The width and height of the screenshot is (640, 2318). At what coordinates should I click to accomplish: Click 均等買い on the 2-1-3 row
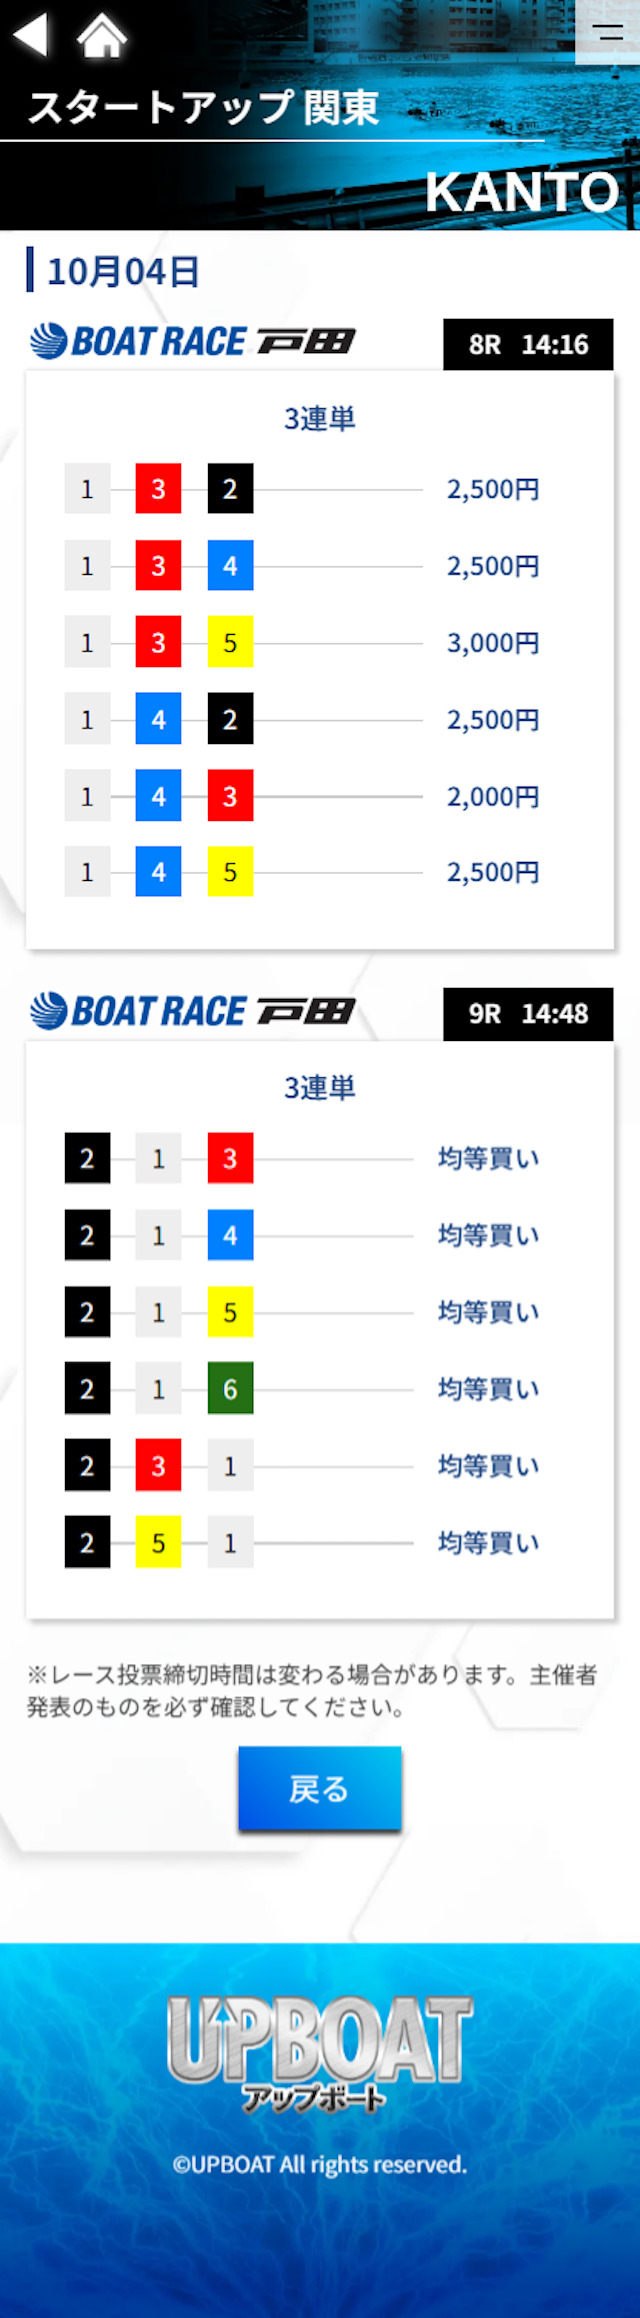click(x=489, y=1159)
